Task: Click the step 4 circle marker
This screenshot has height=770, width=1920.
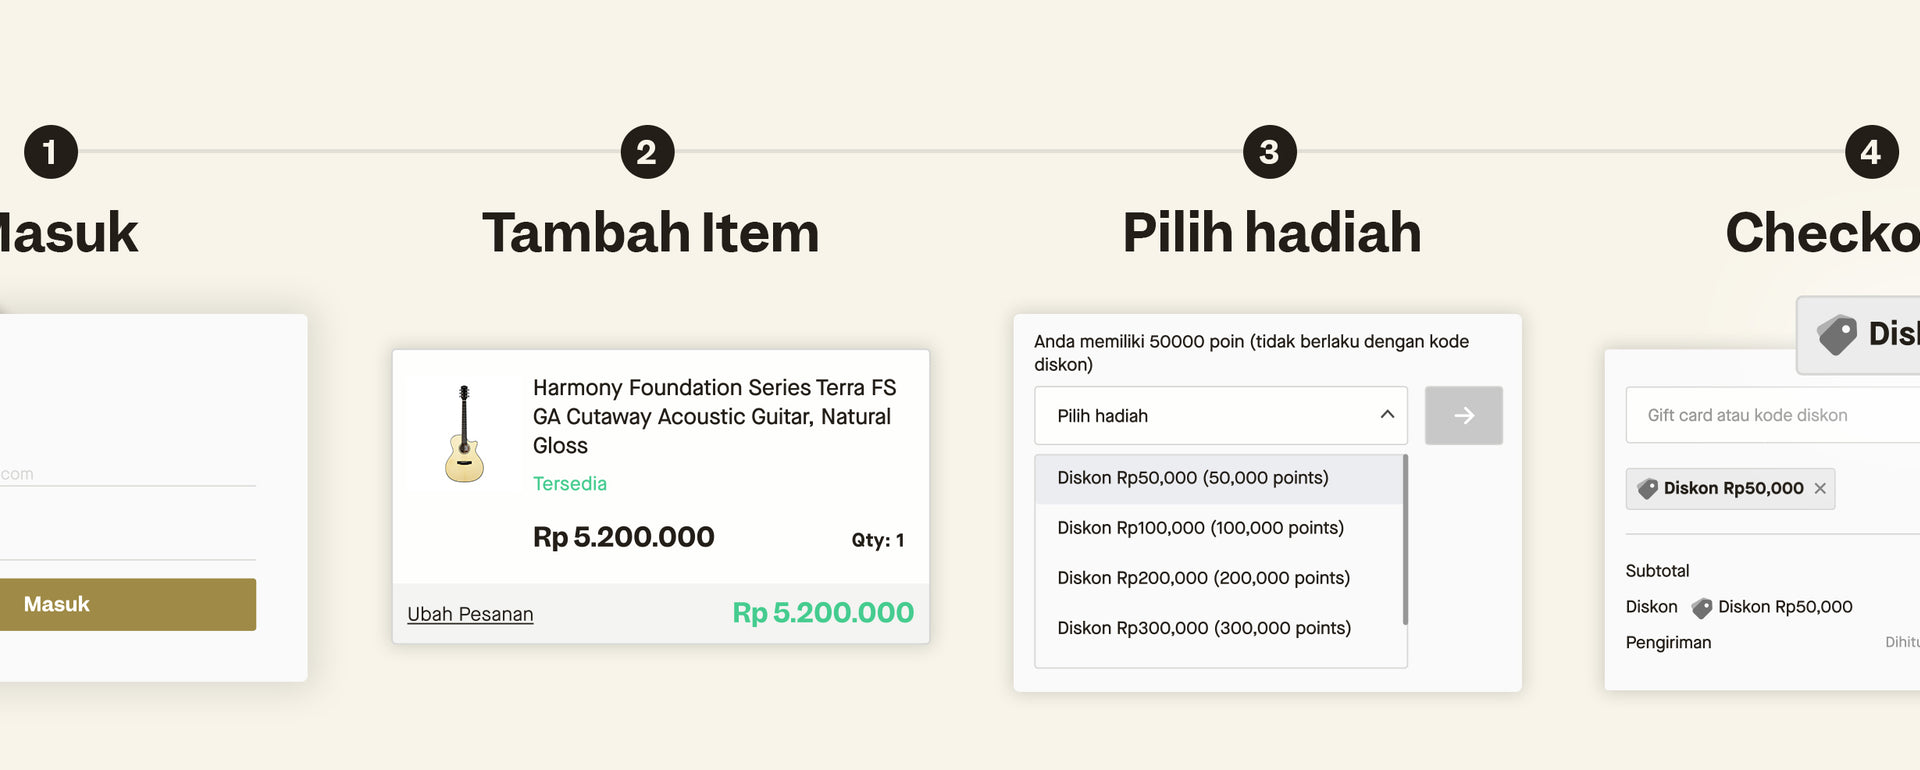Action: 1871,152
